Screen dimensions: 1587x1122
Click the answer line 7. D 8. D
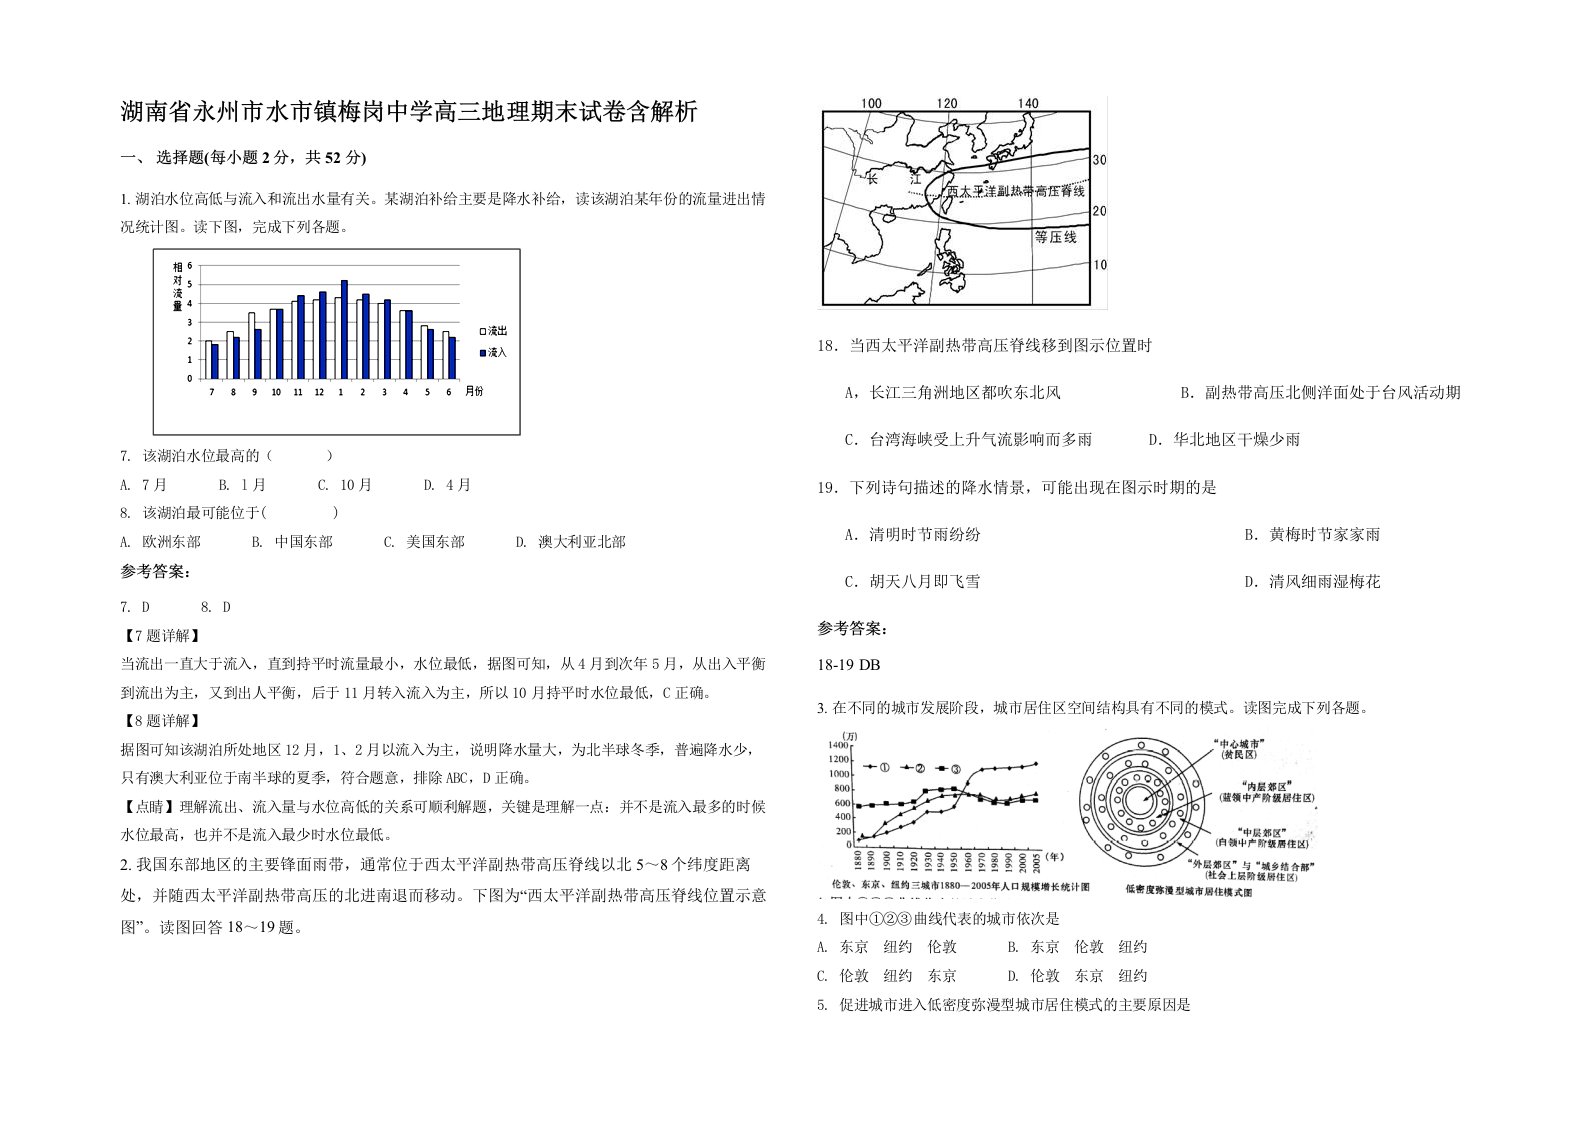(176, 607)
